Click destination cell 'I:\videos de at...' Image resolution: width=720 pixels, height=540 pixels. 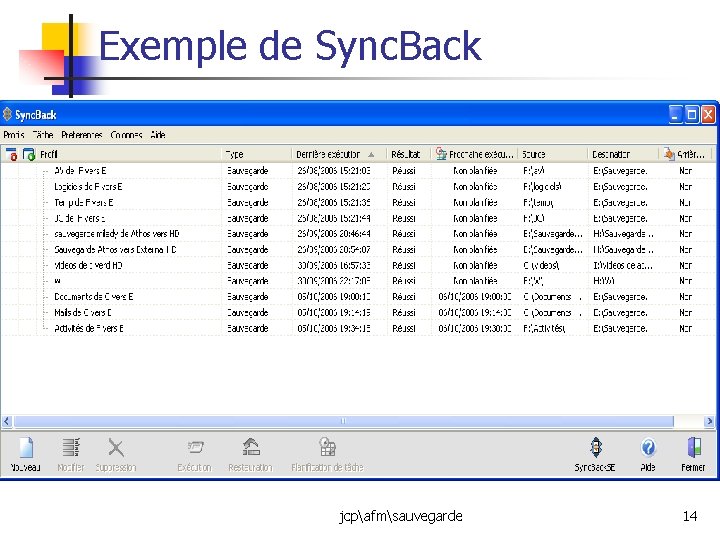point(623,265)
